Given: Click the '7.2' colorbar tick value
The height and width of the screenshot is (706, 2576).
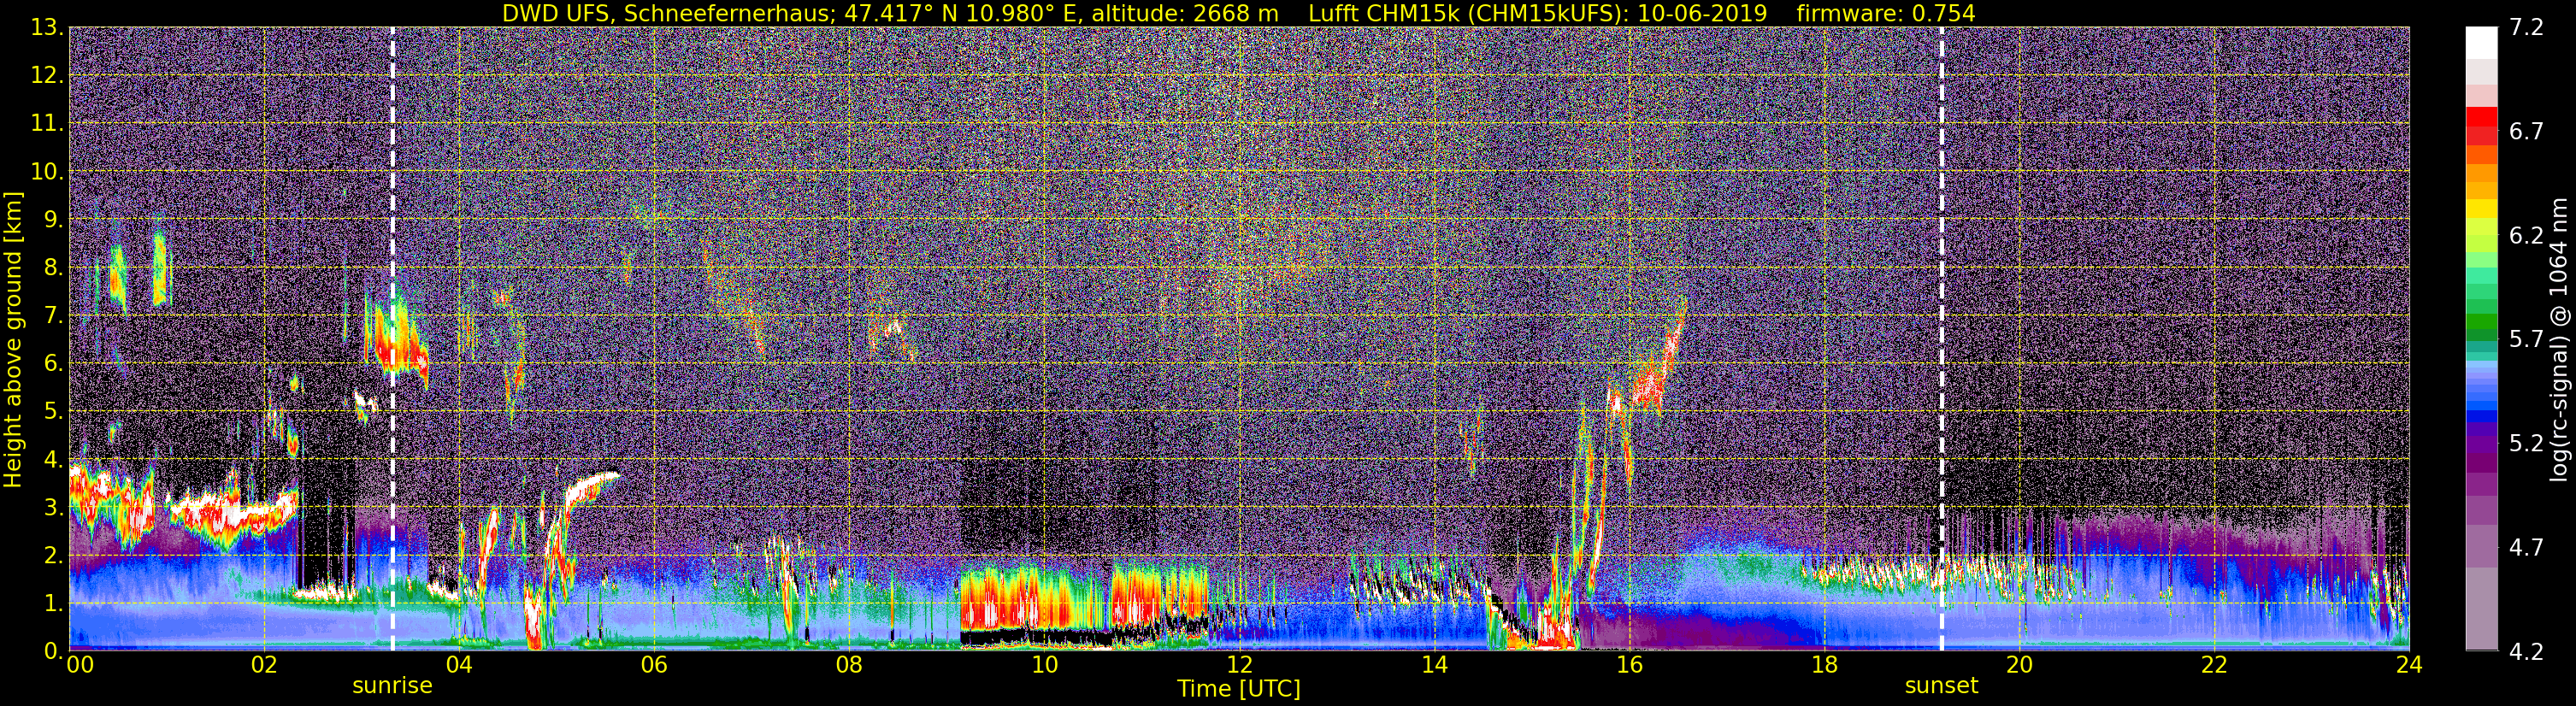Looking at the screenshot, I should (x=2525, y=27).
